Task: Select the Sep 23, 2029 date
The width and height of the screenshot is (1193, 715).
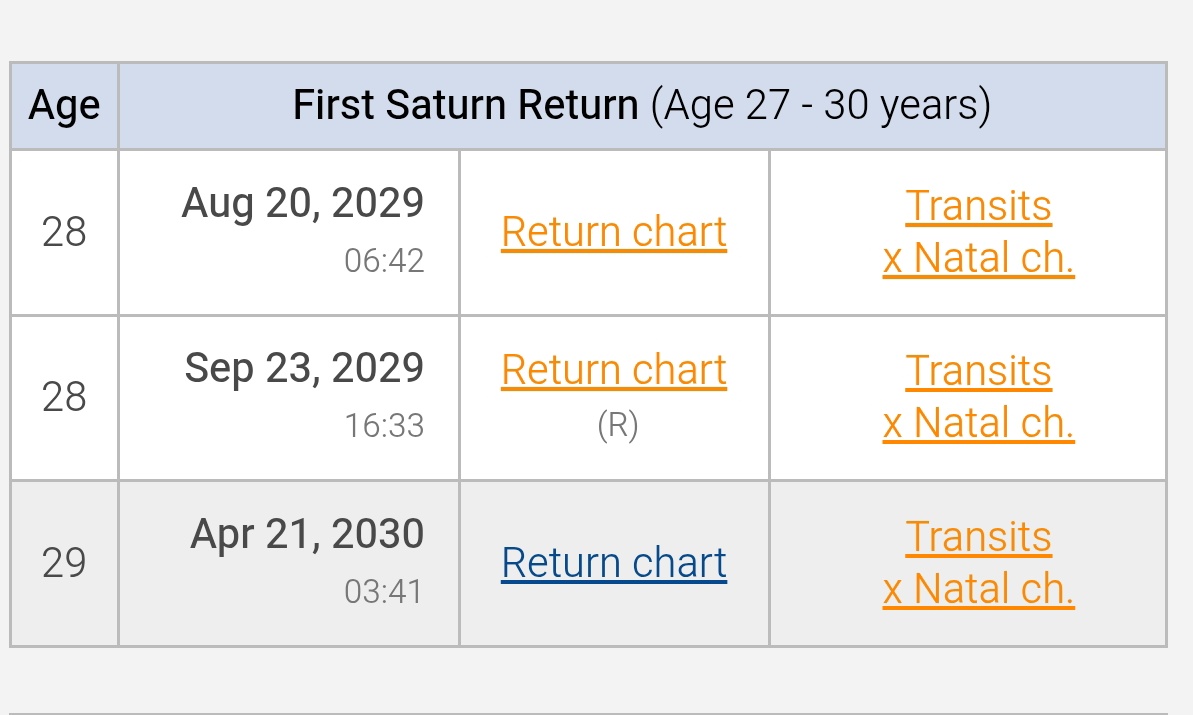Action: (x=304, y=368)
